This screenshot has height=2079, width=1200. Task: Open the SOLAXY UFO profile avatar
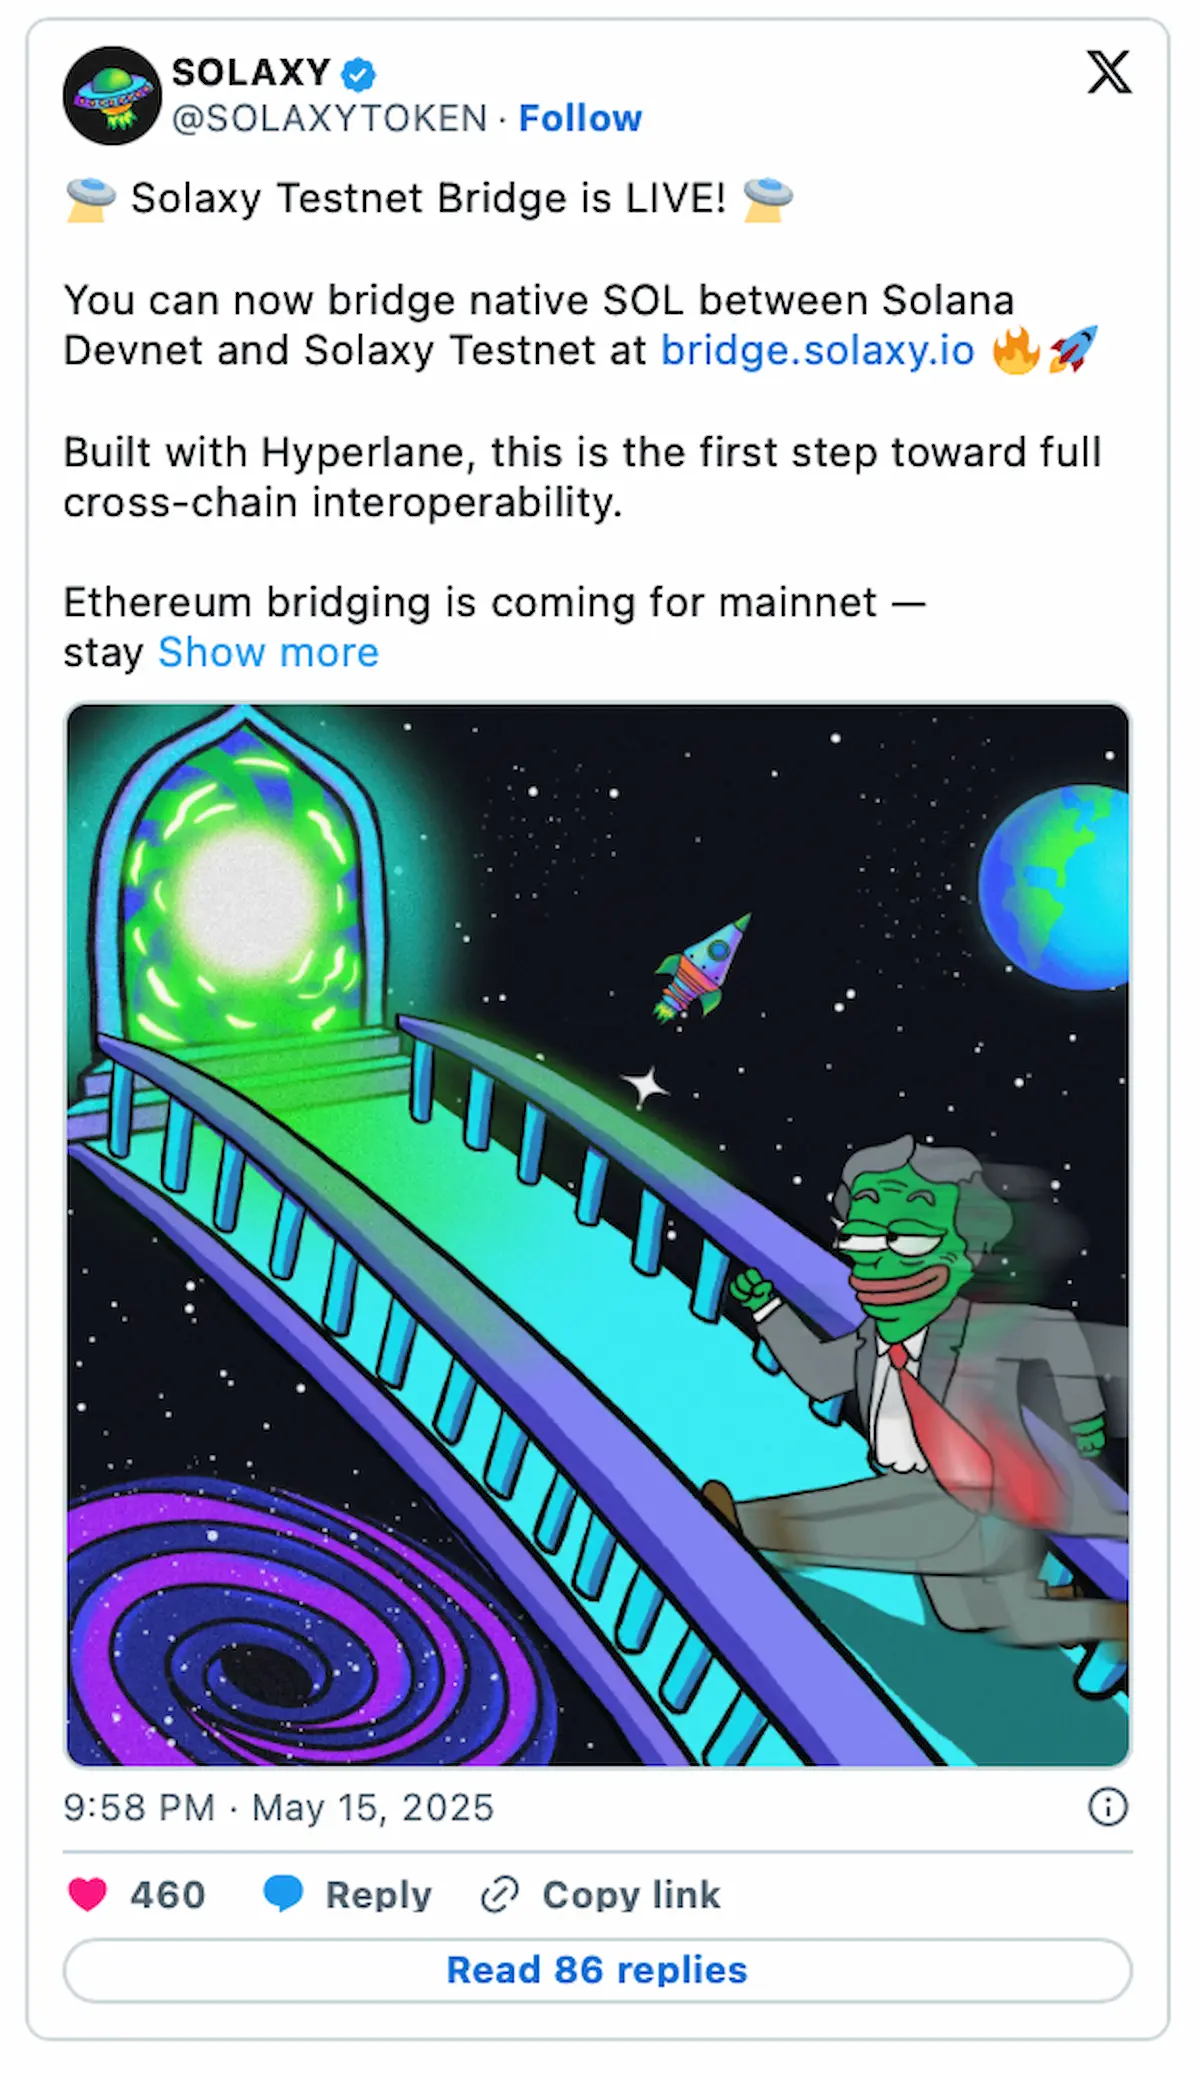[x=112, y=96]
